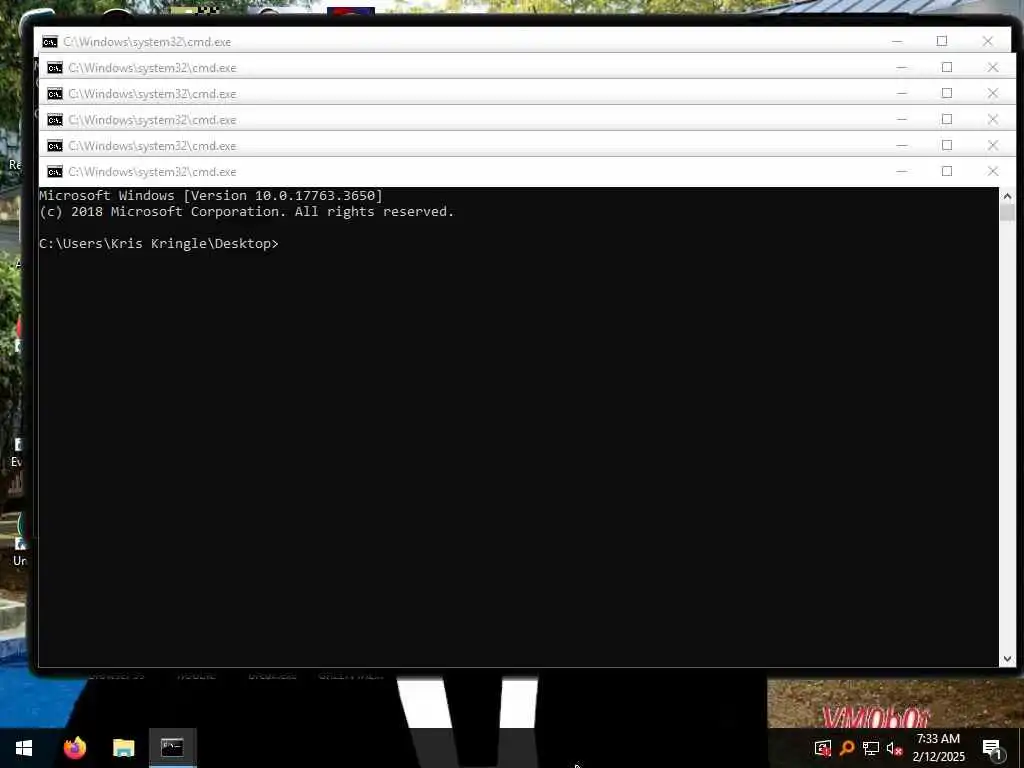Open File Explorer from the taskbar
Image resolution: width=1024 pixels, height=768 pixels.
pyautogui.click(x=123, y=748)
